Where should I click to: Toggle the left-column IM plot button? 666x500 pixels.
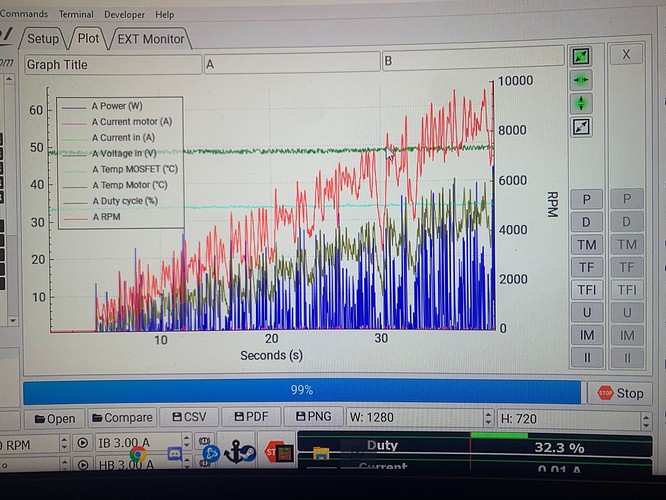pyautogui.click(x=587, y=336)
